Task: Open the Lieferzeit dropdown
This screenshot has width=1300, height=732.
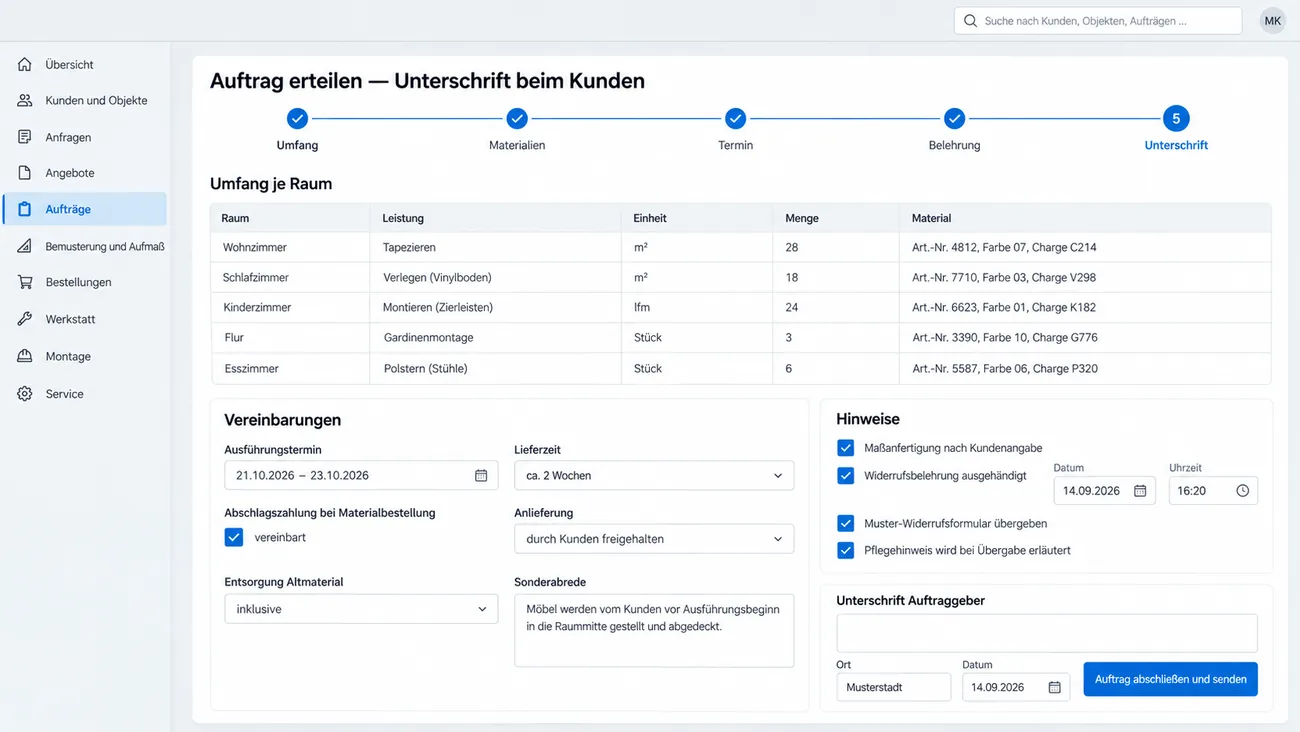Action: (x=654, y=475)
